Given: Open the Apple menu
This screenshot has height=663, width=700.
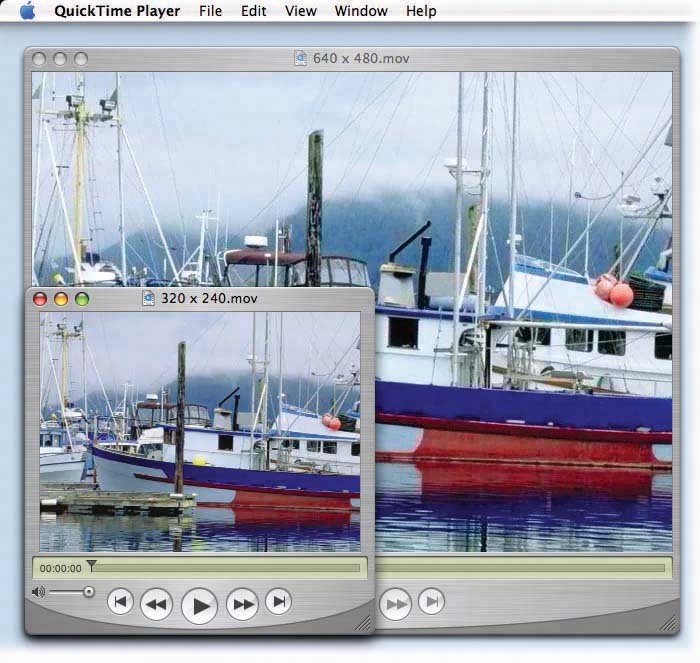Looking at the screenshot, I should click(28, 10).
